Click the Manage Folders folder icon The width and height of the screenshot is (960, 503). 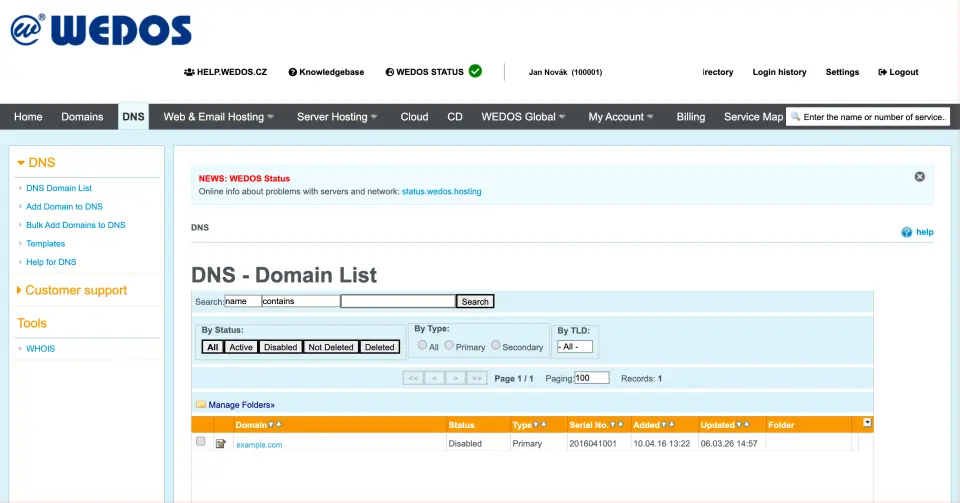click(x=201, y=405)
